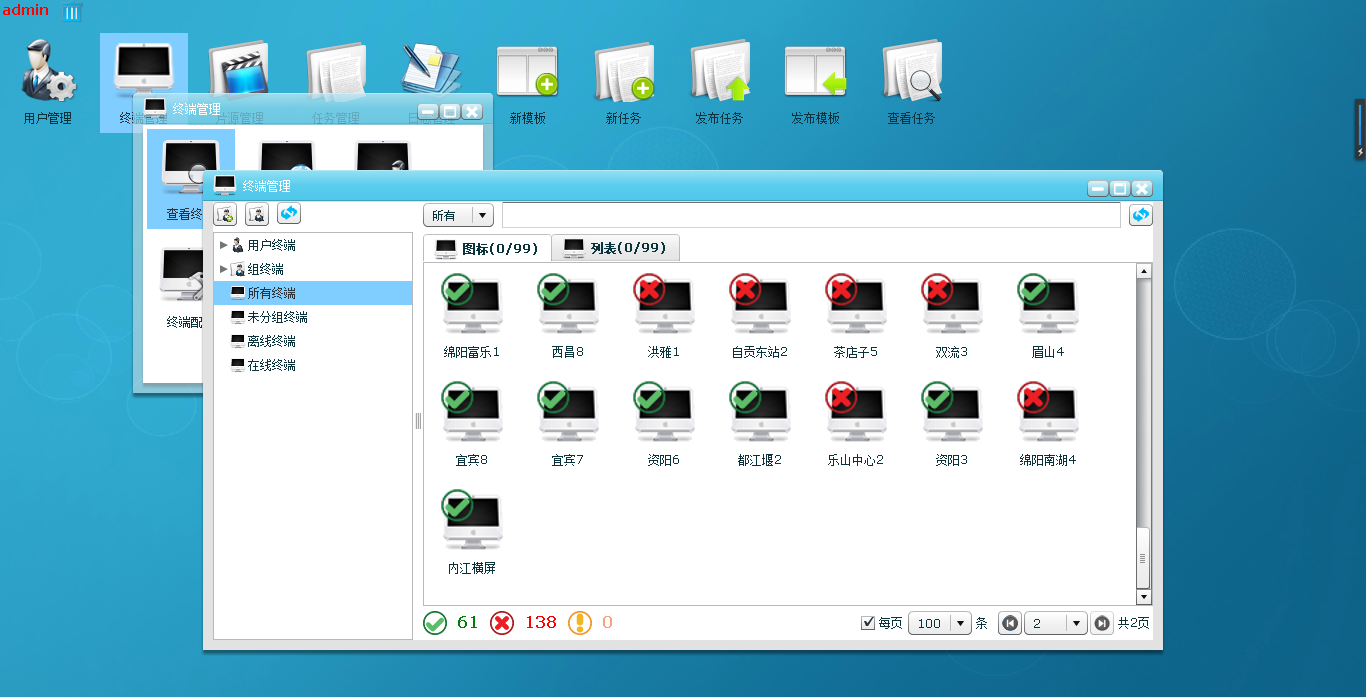Open the 查看任务 desktop icon

tap(911, 84)
